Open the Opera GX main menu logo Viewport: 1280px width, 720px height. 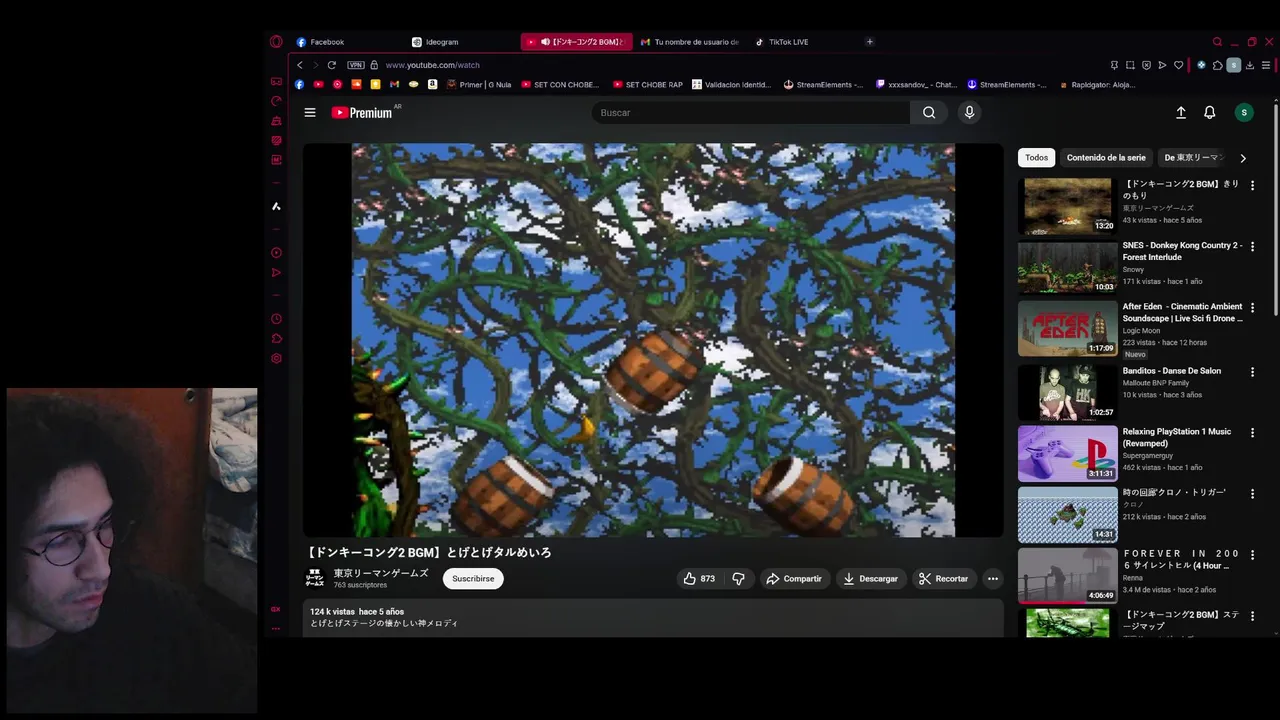point(276,41)
